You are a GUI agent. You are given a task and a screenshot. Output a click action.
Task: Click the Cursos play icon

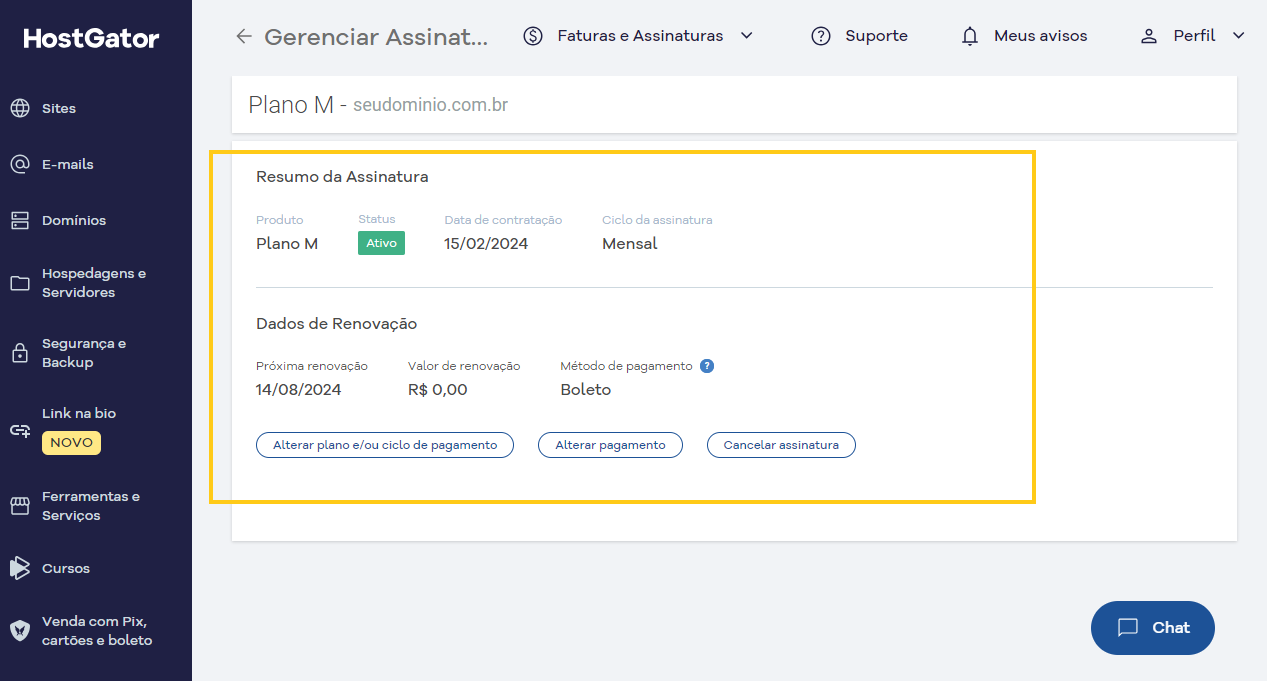pyautogui.click(x=20, y=568)
